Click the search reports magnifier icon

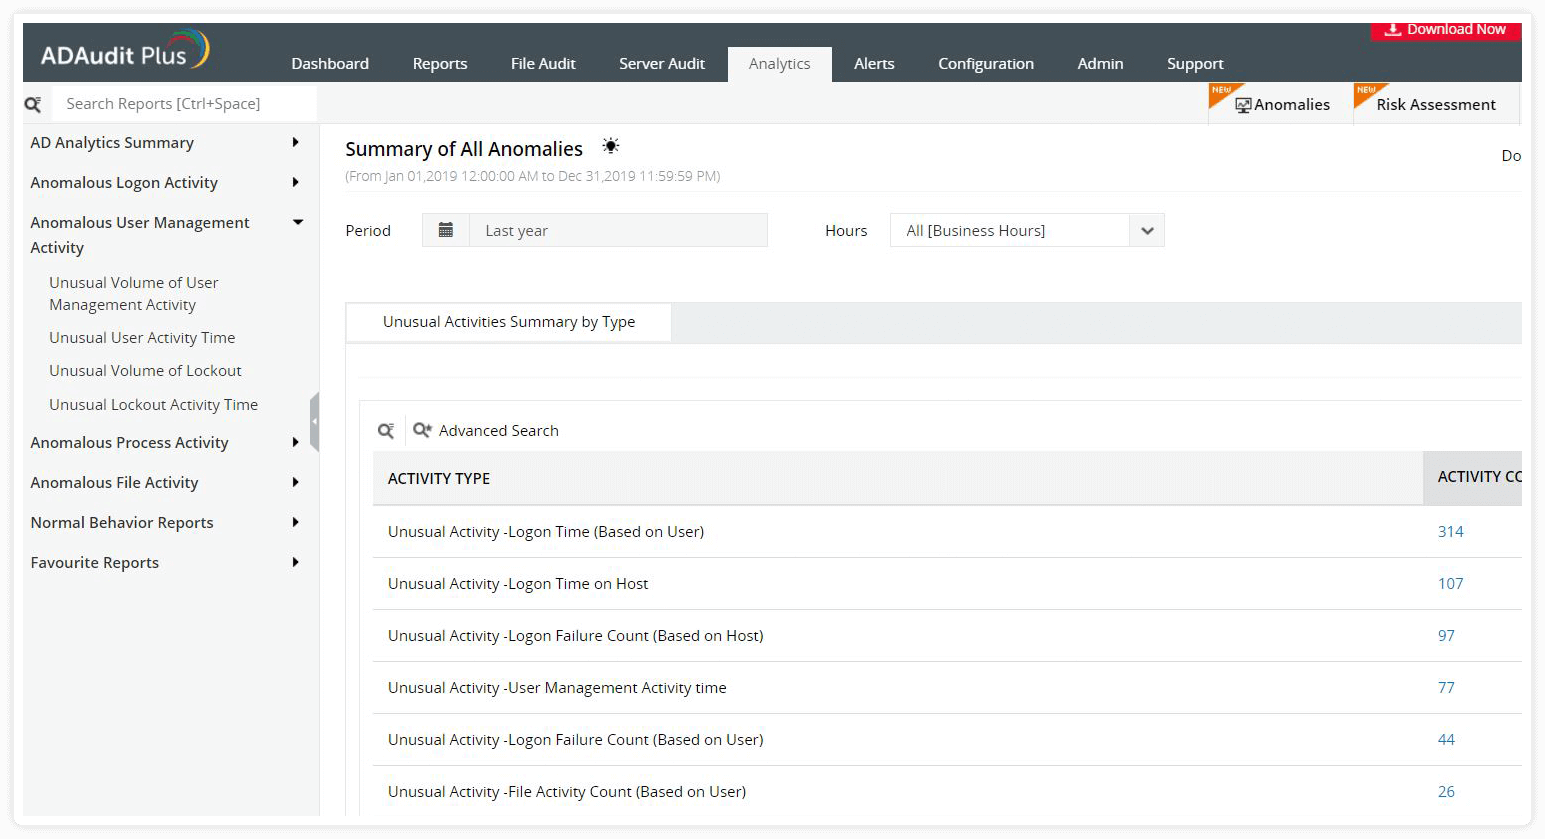point(33,104)
